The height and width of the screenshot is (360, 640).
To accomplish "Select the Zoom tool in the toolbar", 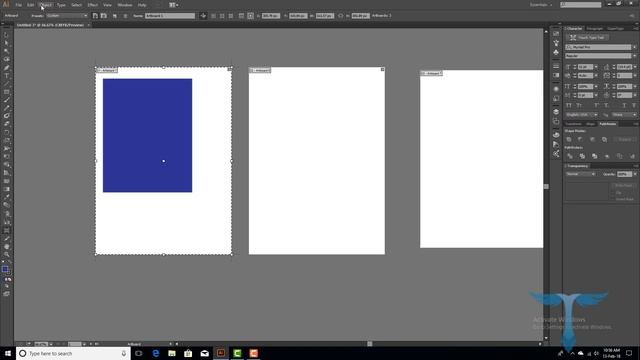I will click(x=6, y=255).
